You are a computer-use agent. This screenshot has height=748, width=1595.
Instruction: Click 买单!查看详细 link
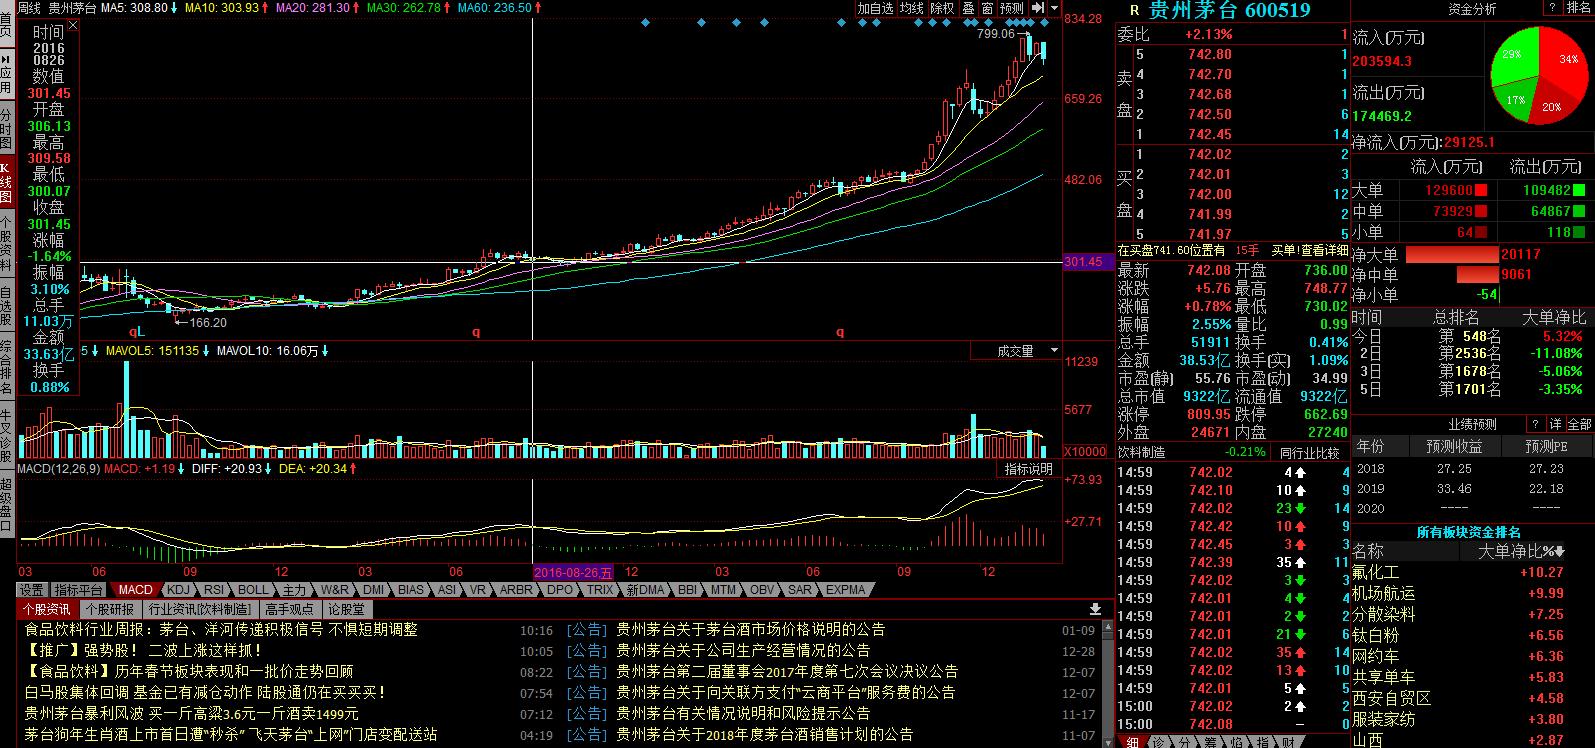point(1309,250)
